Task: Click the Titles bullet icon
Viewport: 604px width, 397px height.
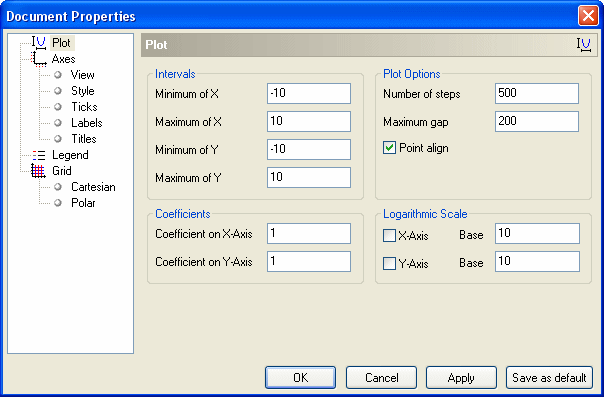Action: [x=58, y=139]
